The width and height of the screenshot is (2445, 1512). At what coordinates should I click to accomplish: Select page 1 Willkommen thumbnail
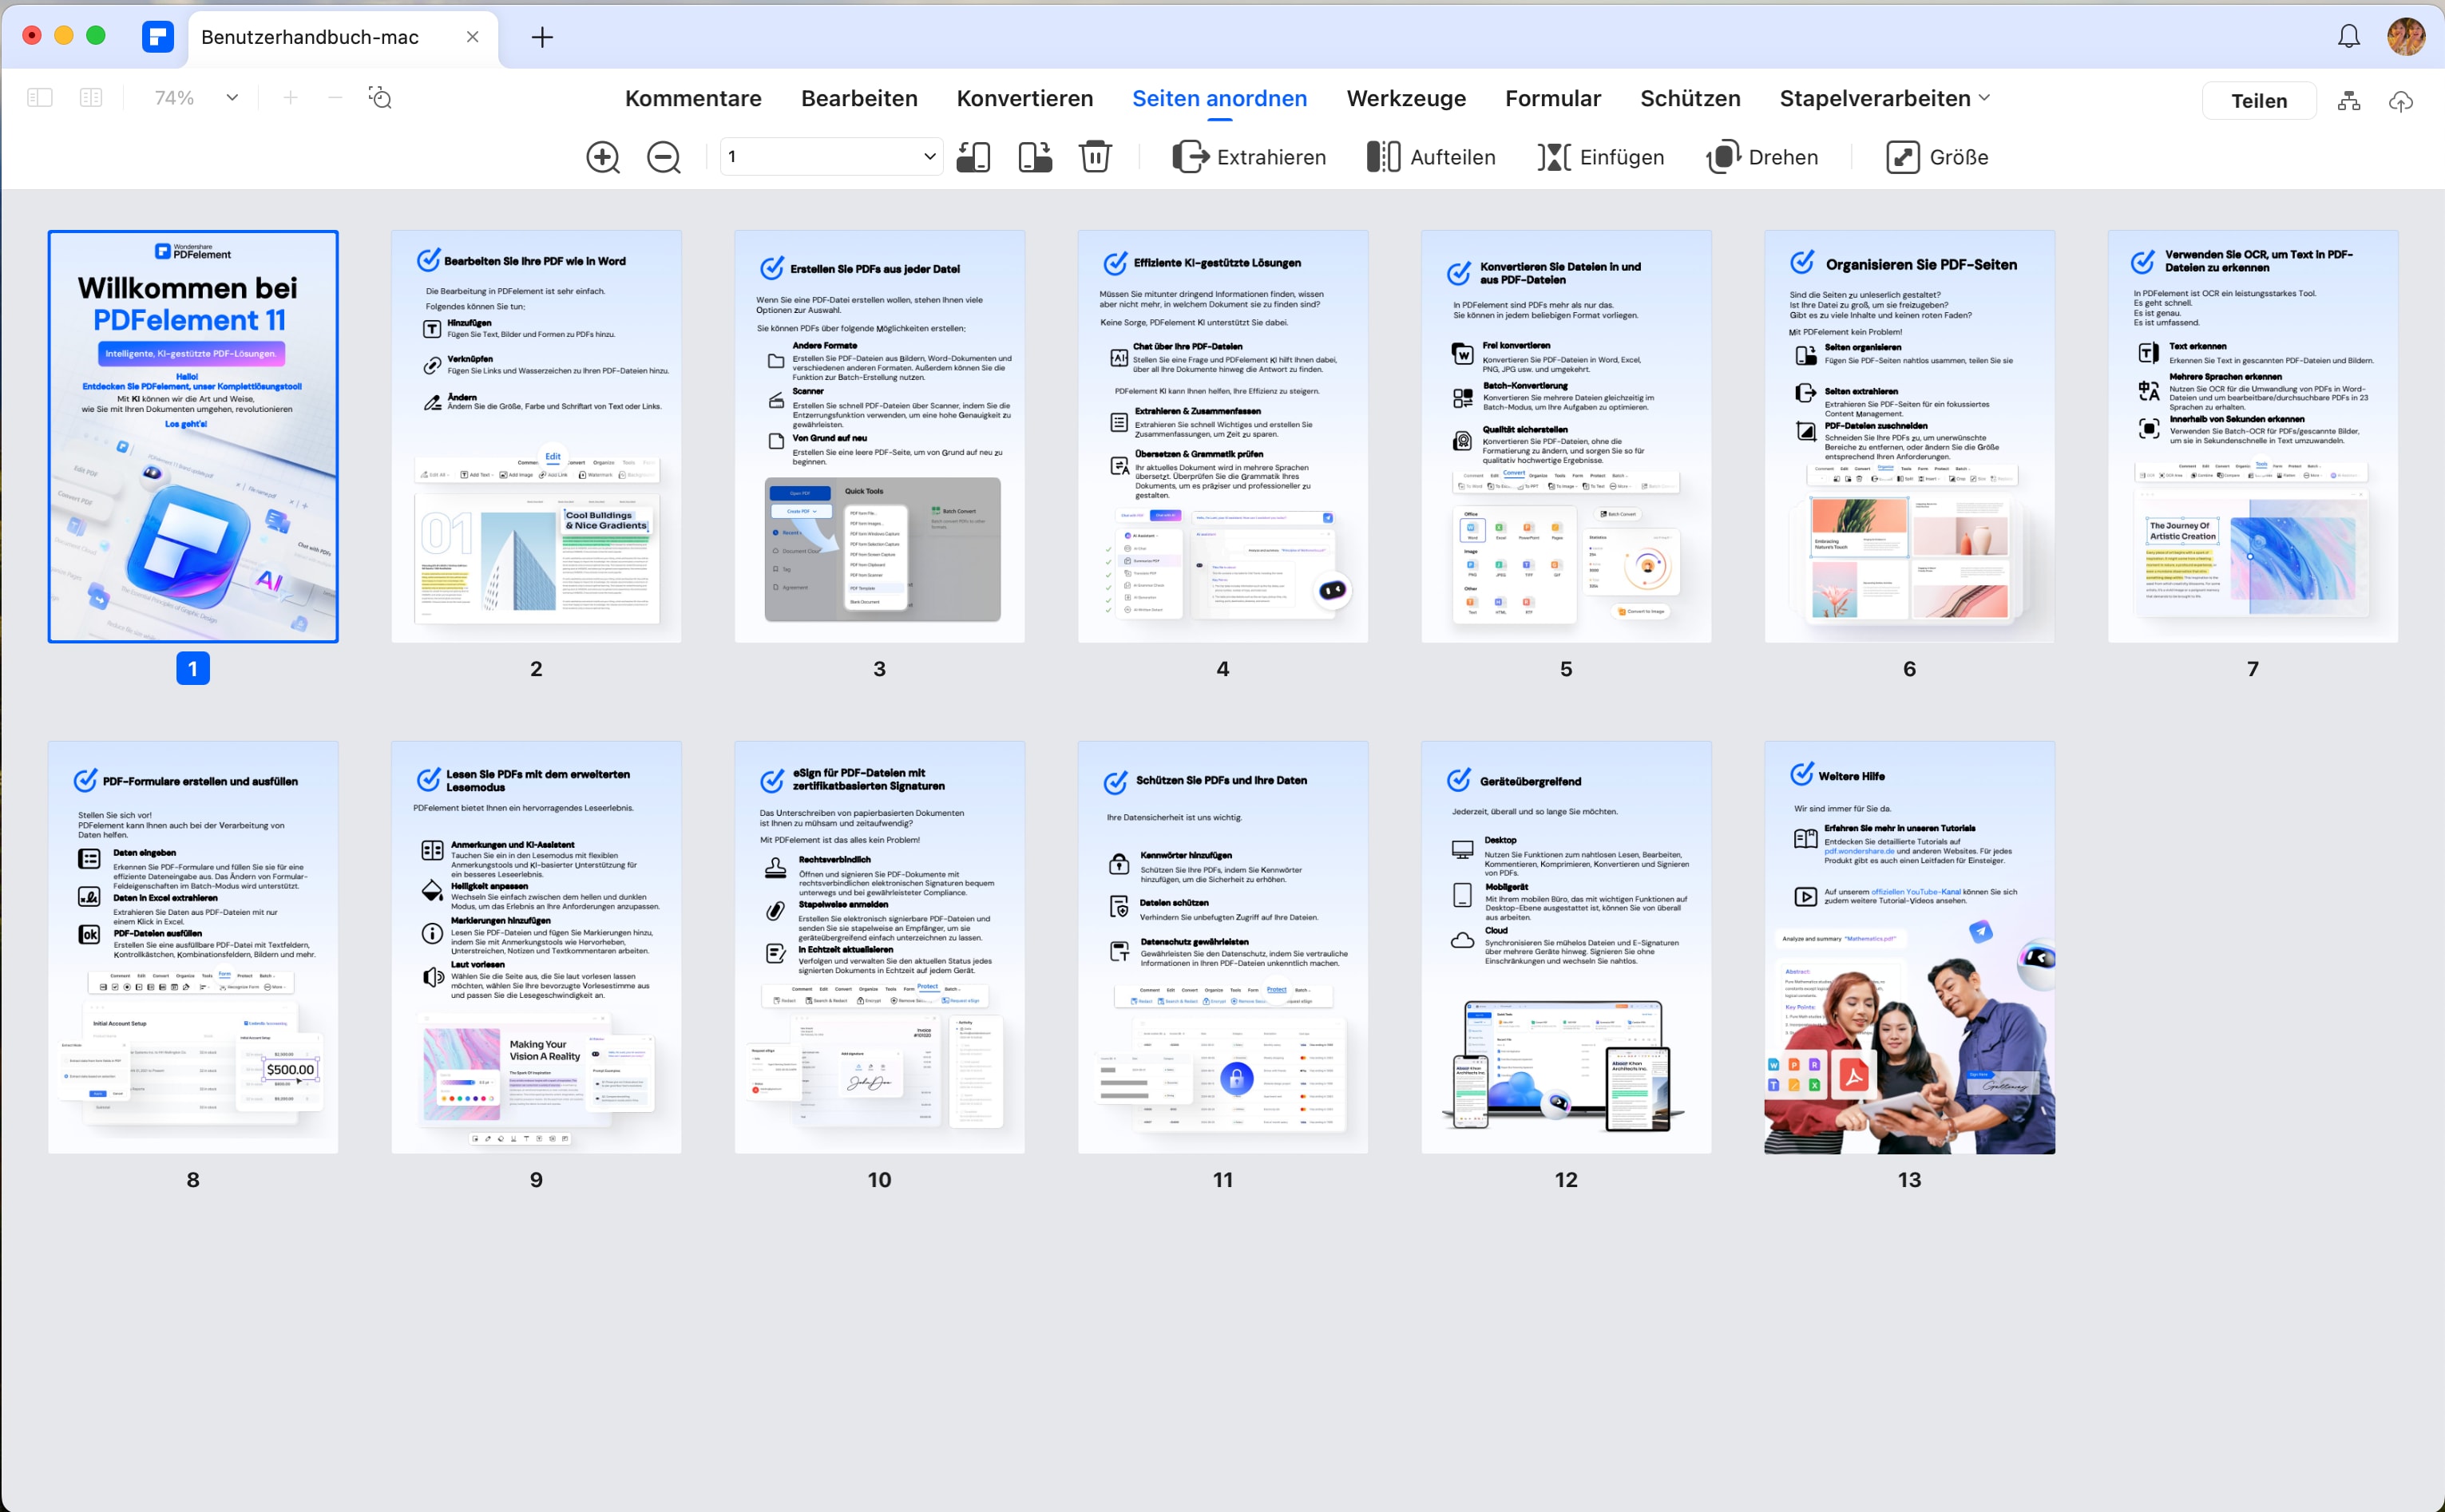193,436
